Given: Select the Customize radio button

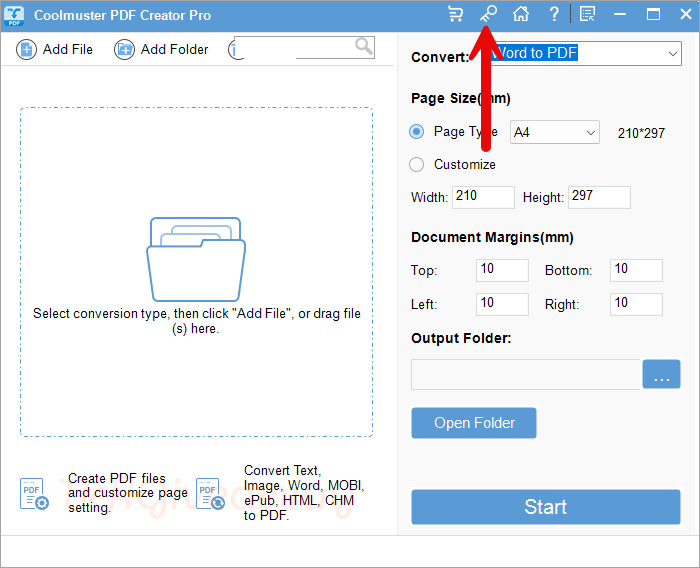Looking at the screenshot, I should pos(417,164).
